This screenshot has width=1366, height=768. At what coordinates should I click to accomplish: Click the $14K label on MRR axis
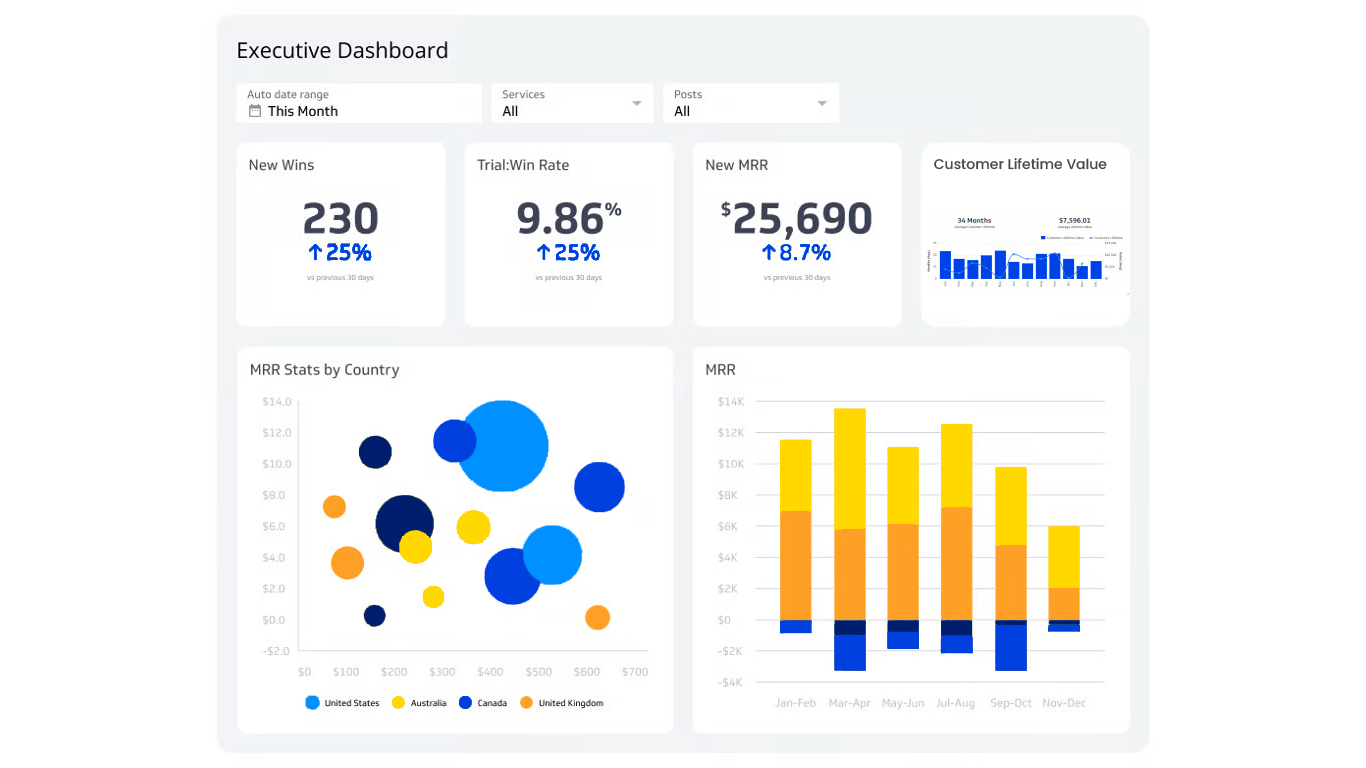click(x=731, y=402)
